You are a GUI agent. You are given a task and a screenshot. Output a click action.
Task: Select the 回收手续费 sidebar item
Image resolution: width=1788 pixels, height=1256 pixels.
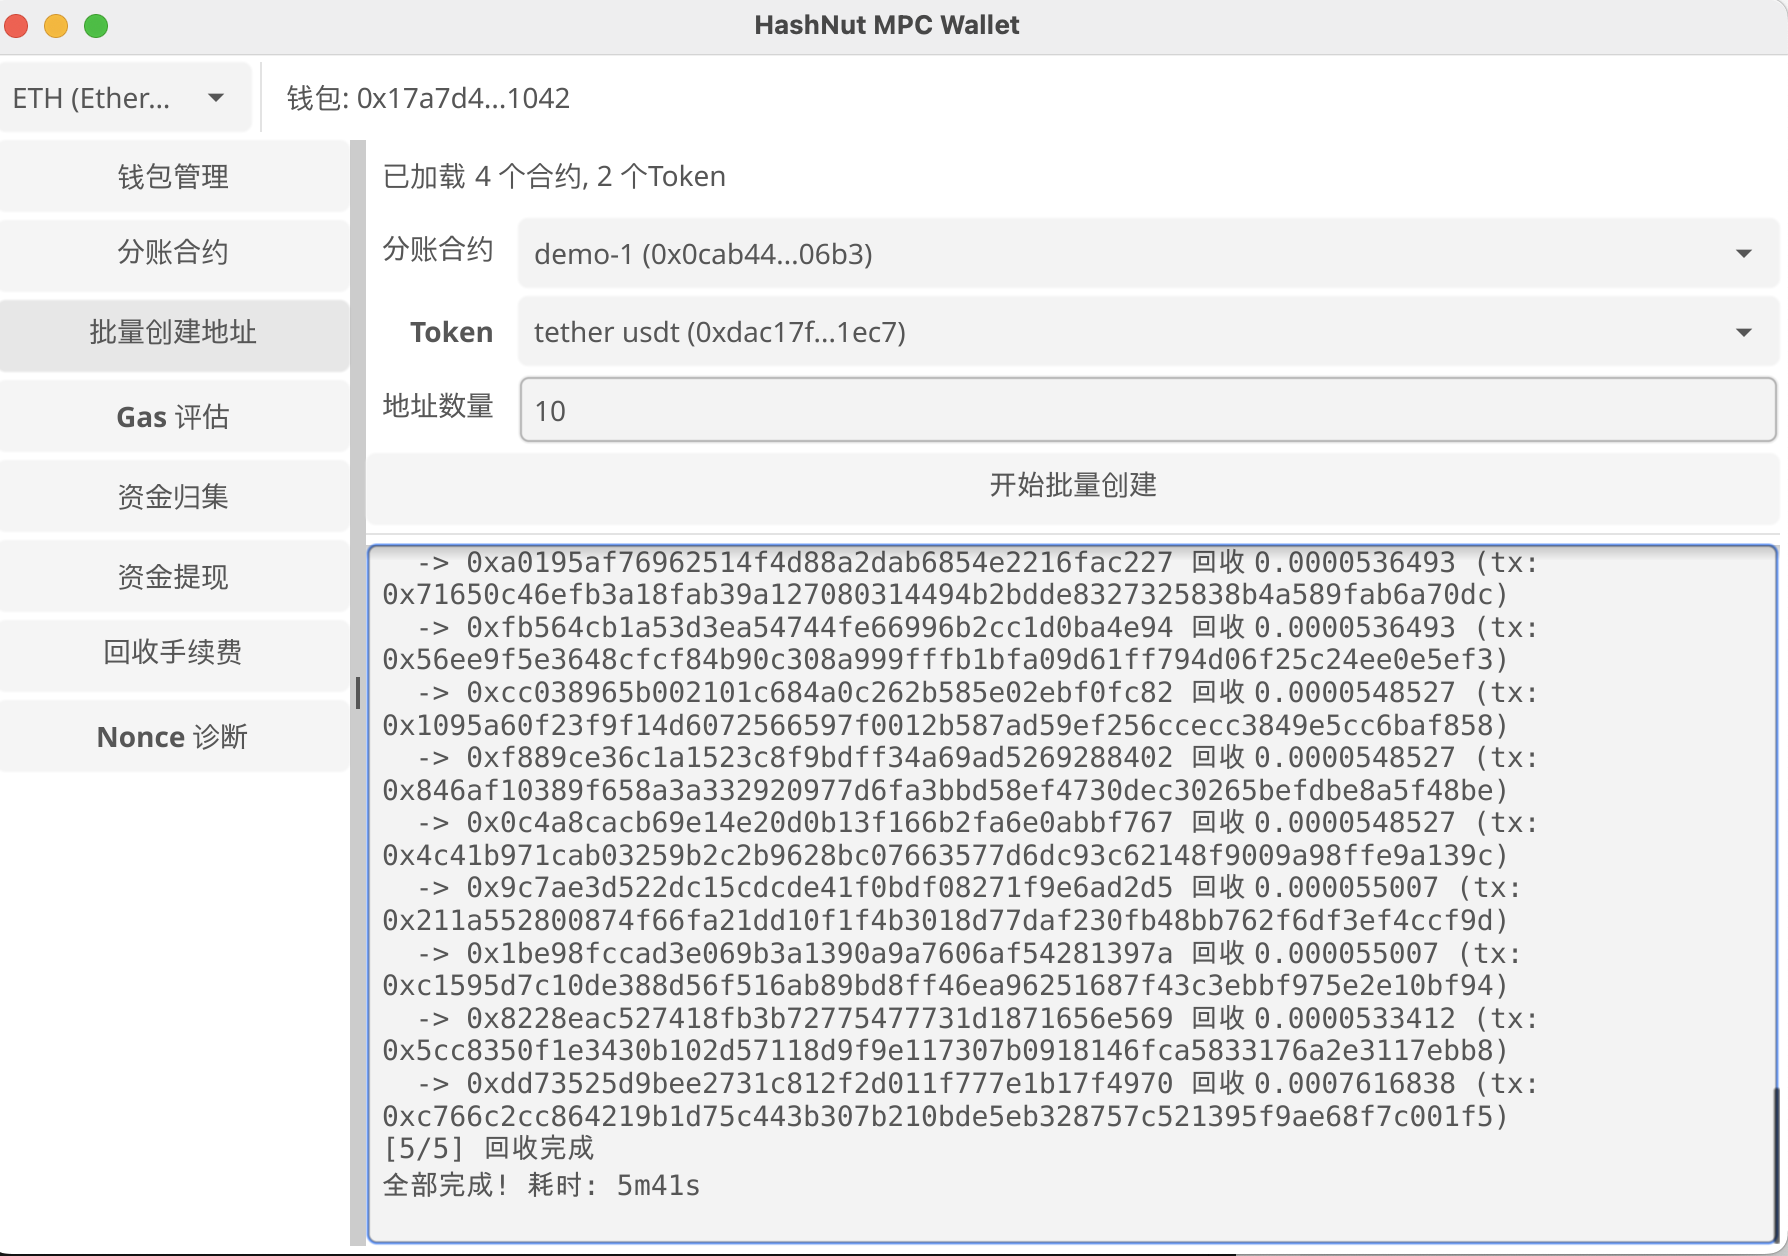tap(174, 652)
